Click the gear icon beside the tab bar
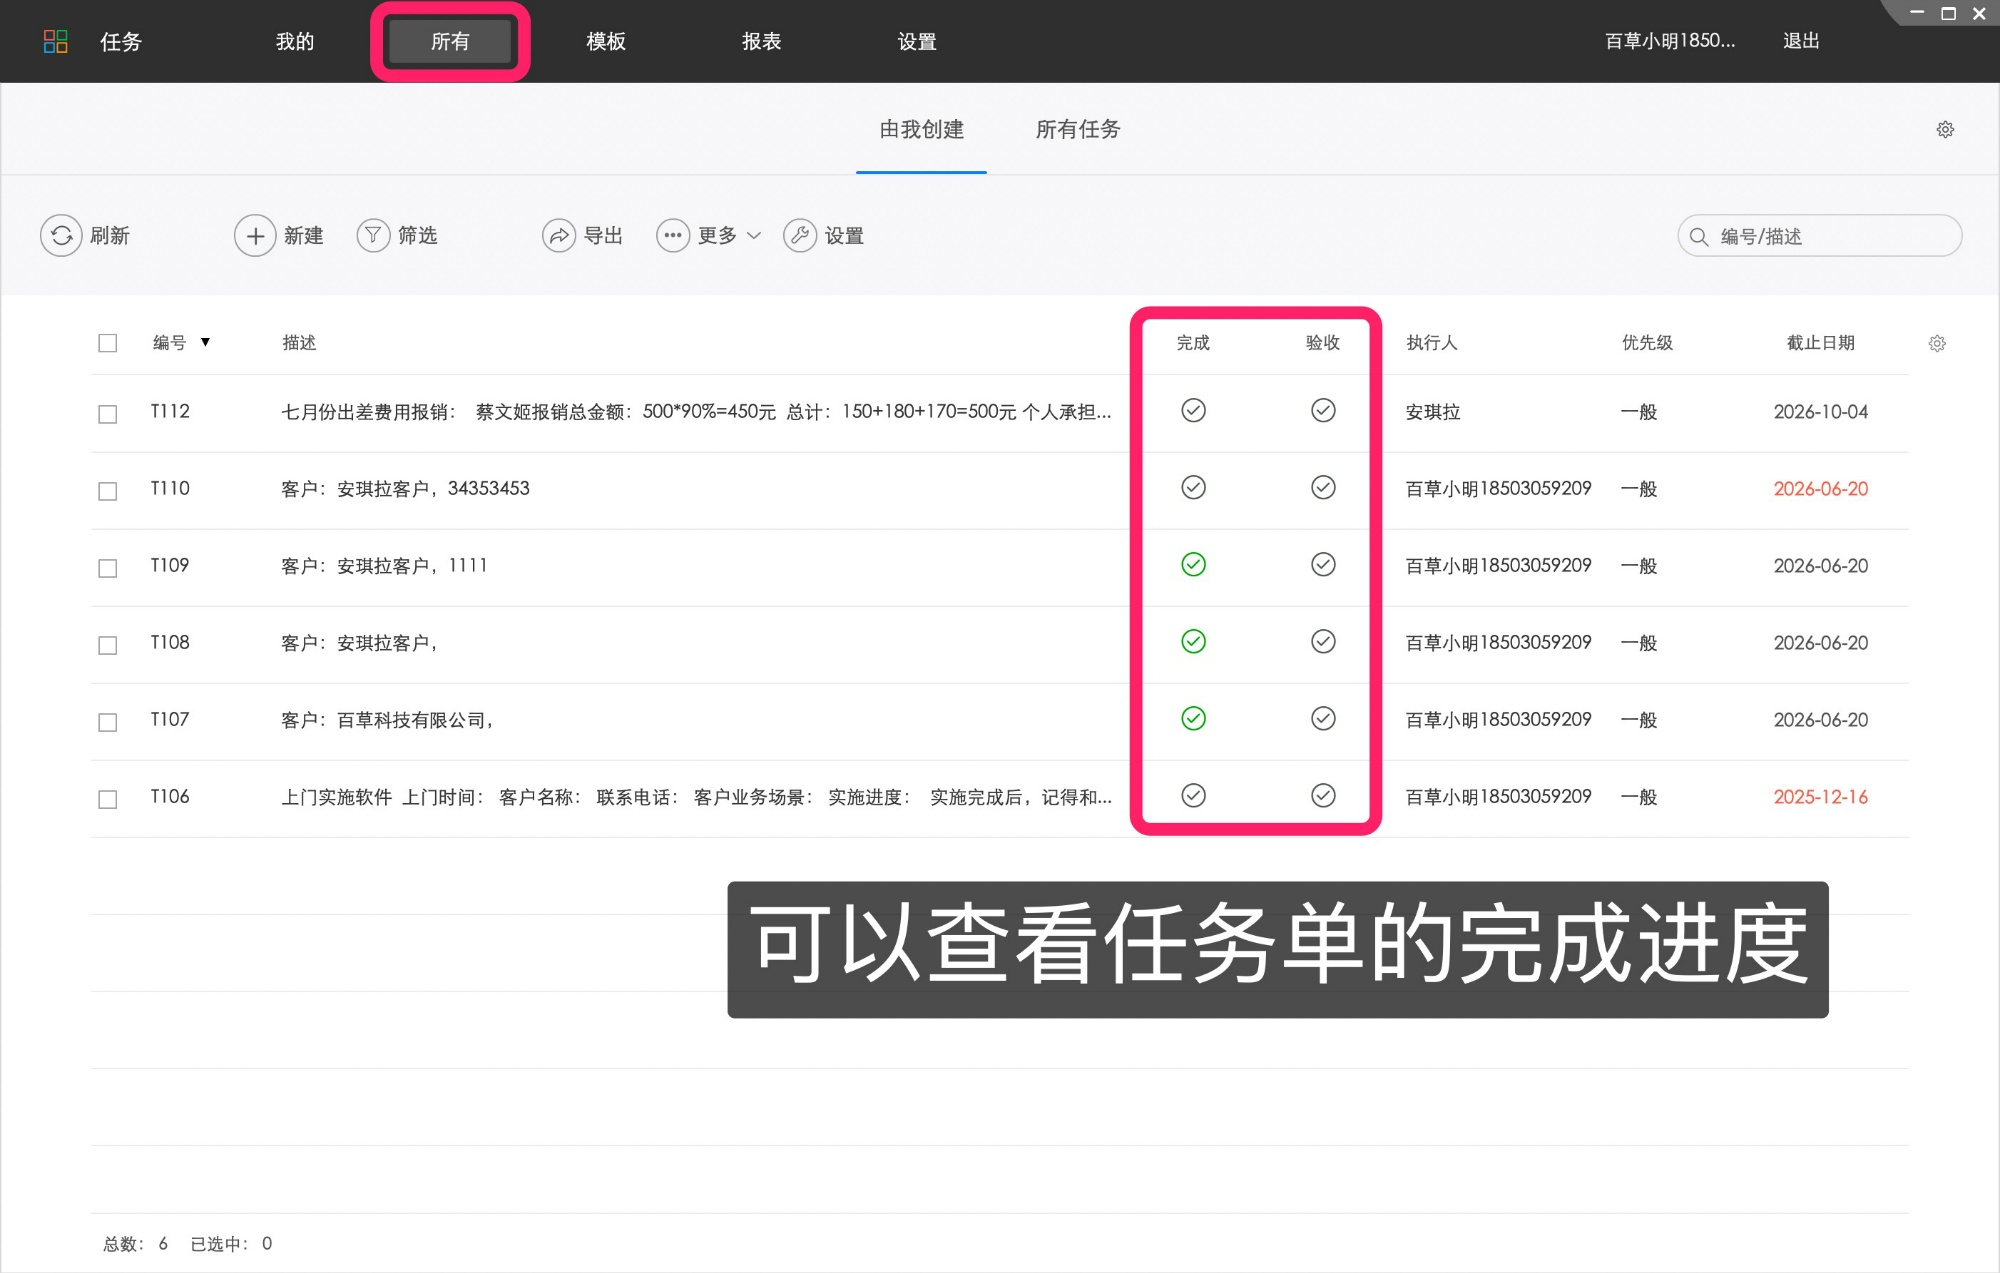The image size is (2000, 1273). tap(1945, 129)
